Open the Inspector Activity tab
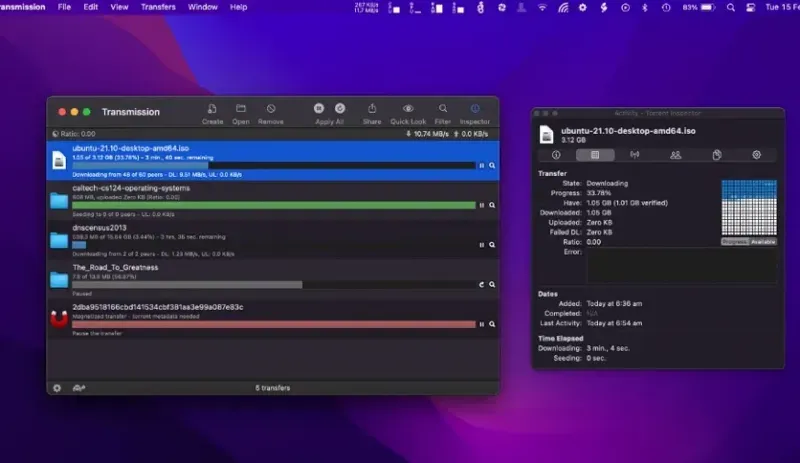Image resolution: width=800 pixels, height=463 pixels. 595,155
